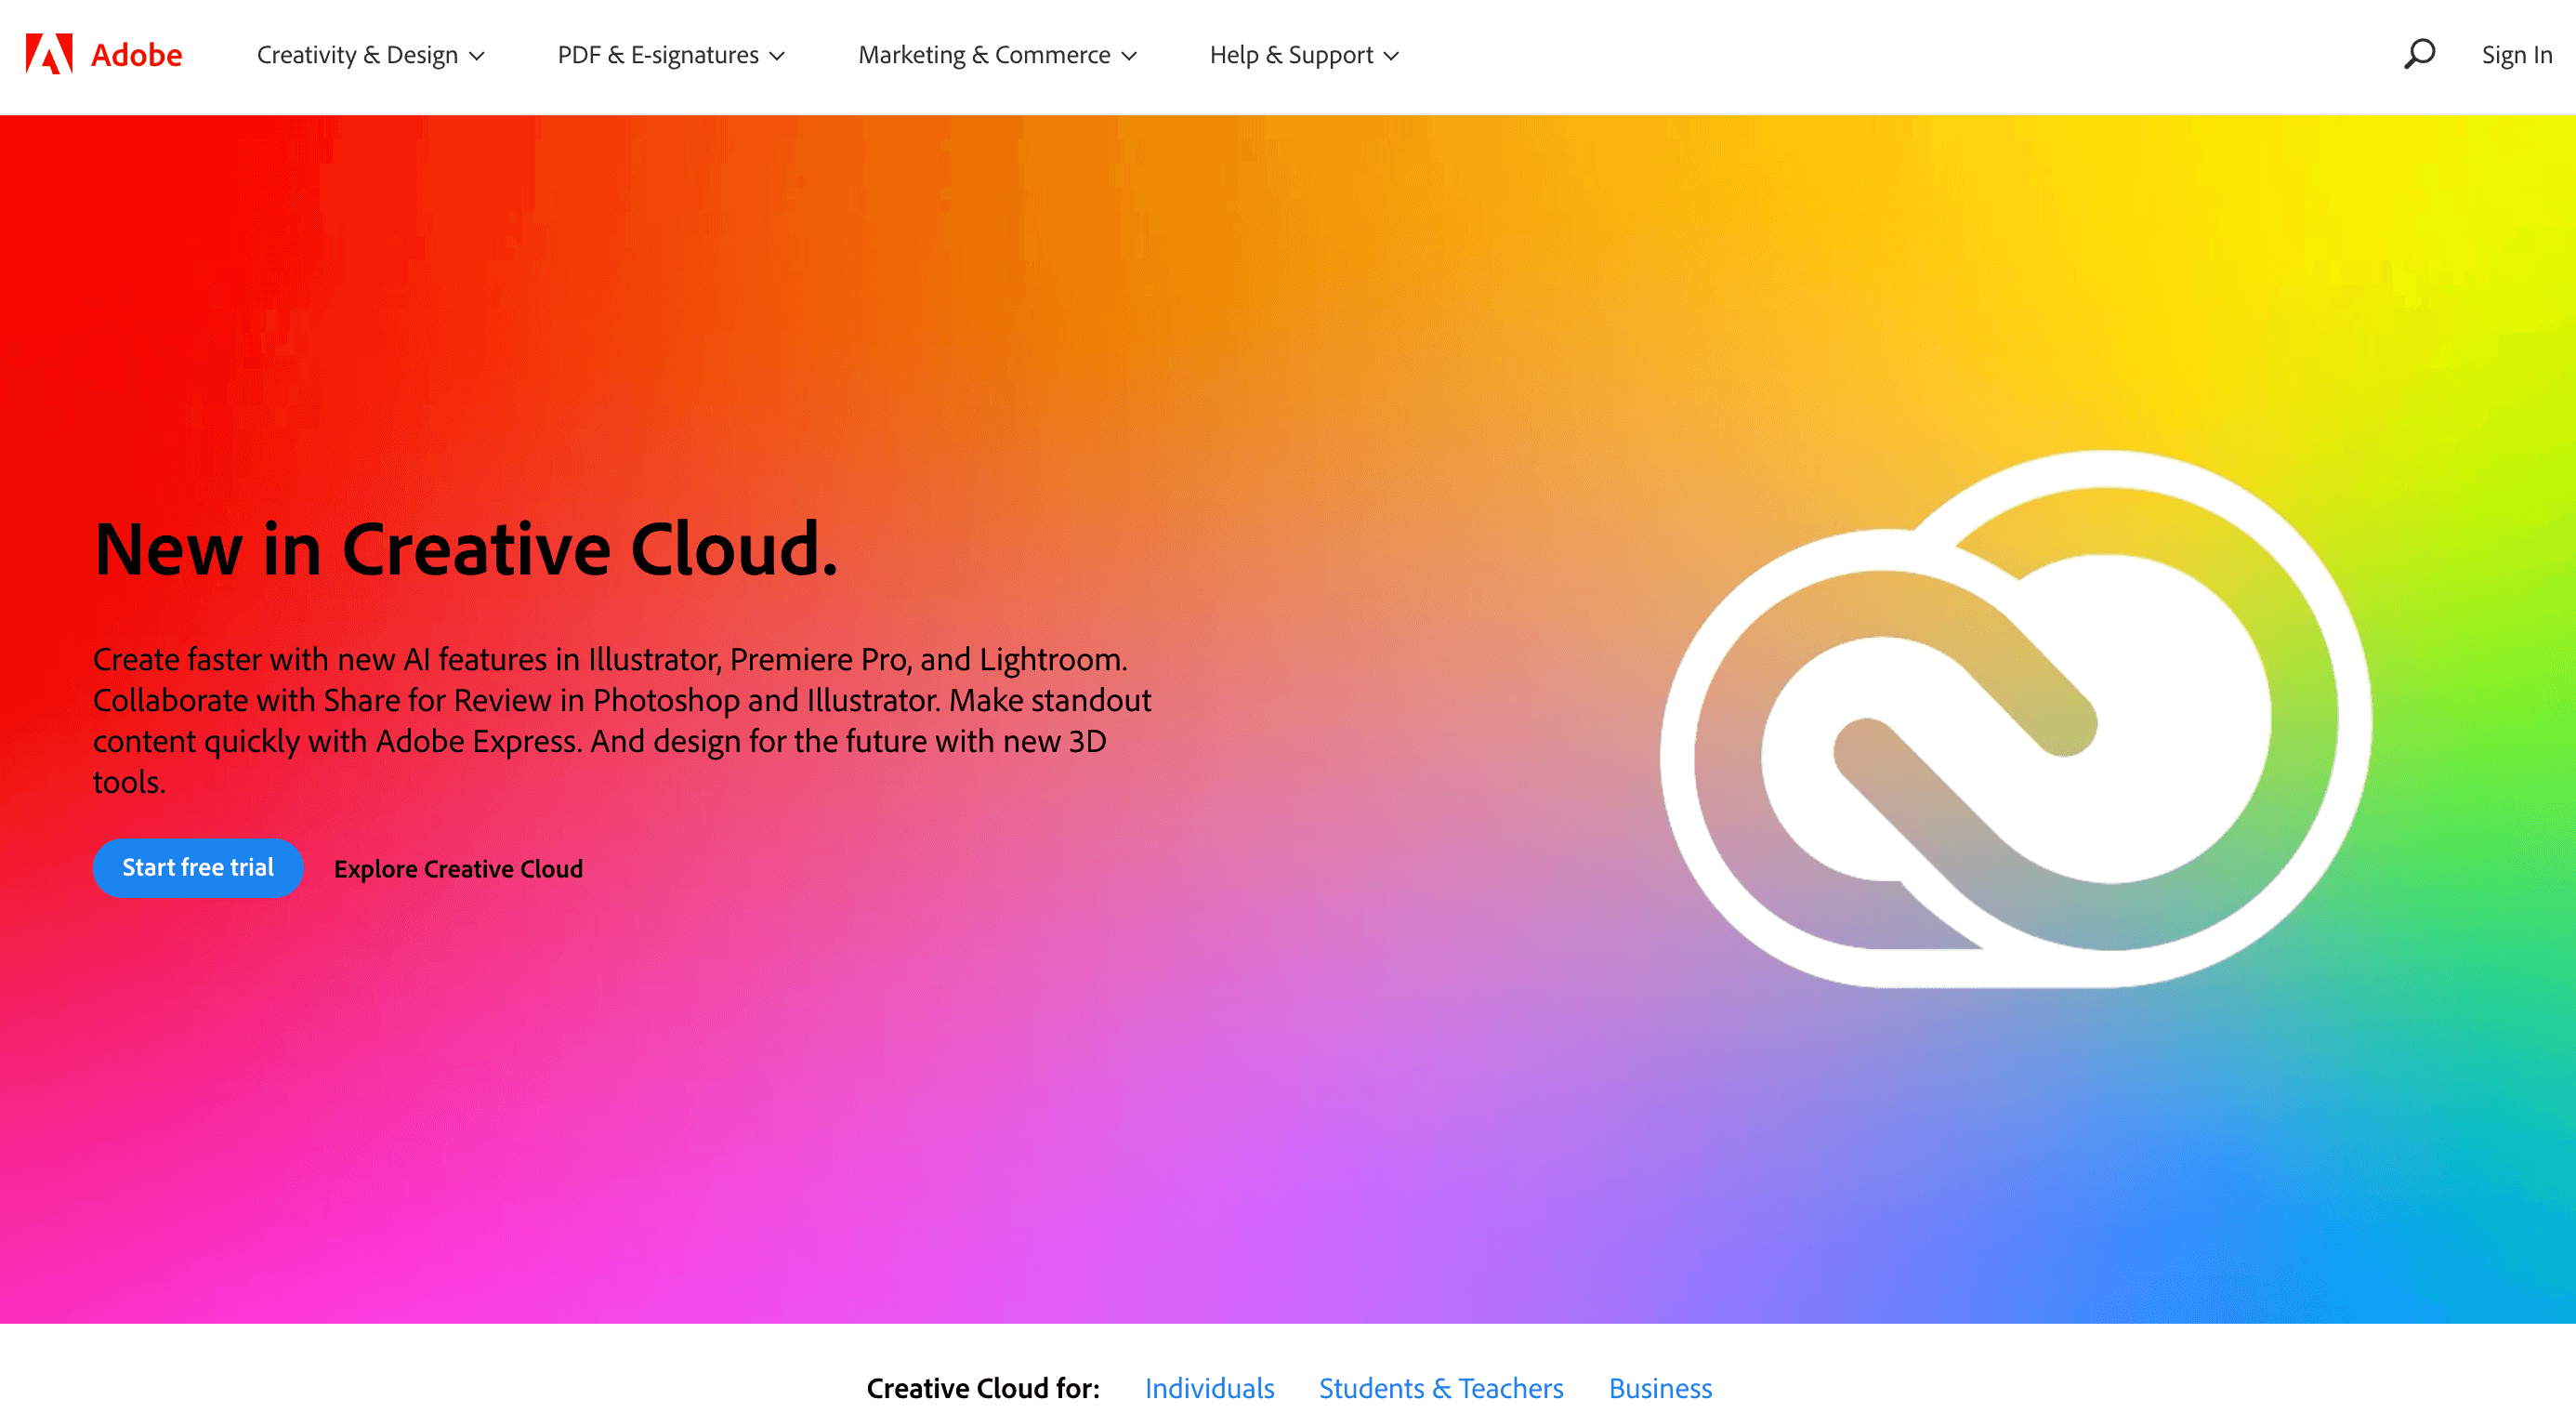Open the Marketing & Commerce dropdown
The width and height of the screenshot is (2576, 1426).
click(x=997, y=55)
